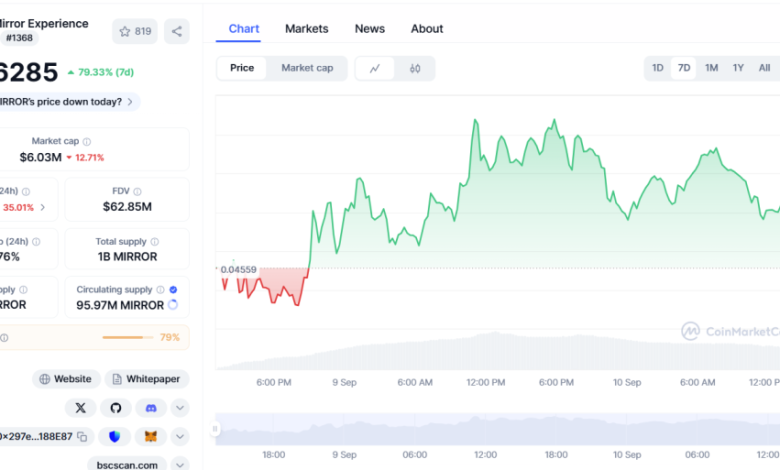Switch to the News tab

(370, 29)
